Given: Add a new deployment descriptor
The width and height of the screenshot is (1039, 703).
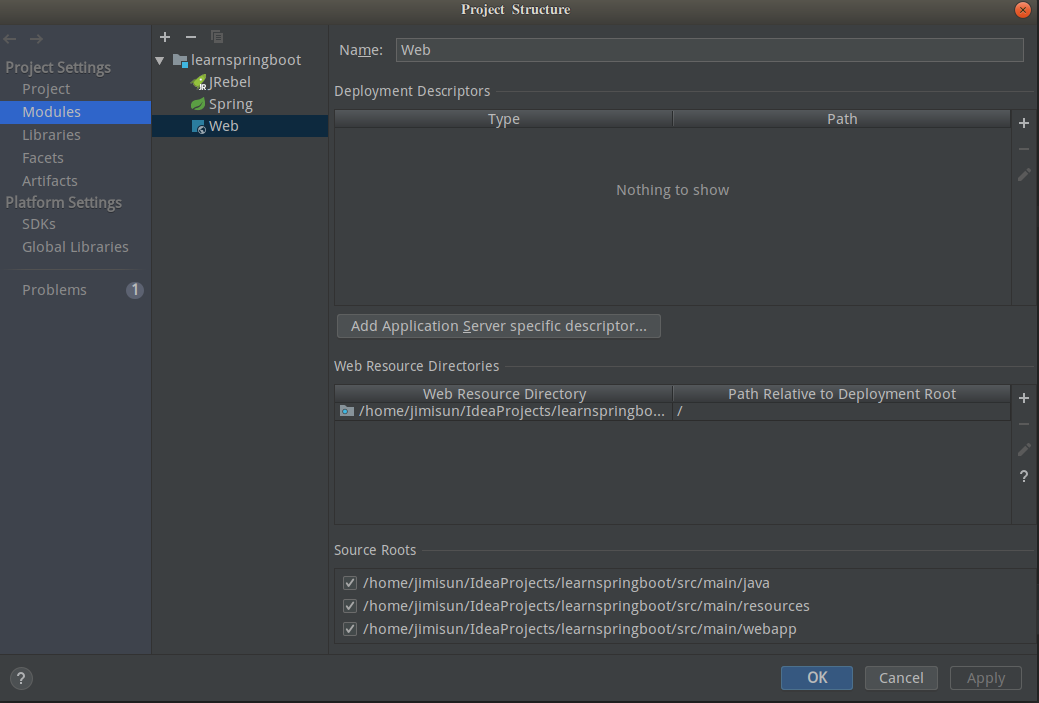Looking at the screenshot, I should pyautogui.click(x=1024, y=123).
